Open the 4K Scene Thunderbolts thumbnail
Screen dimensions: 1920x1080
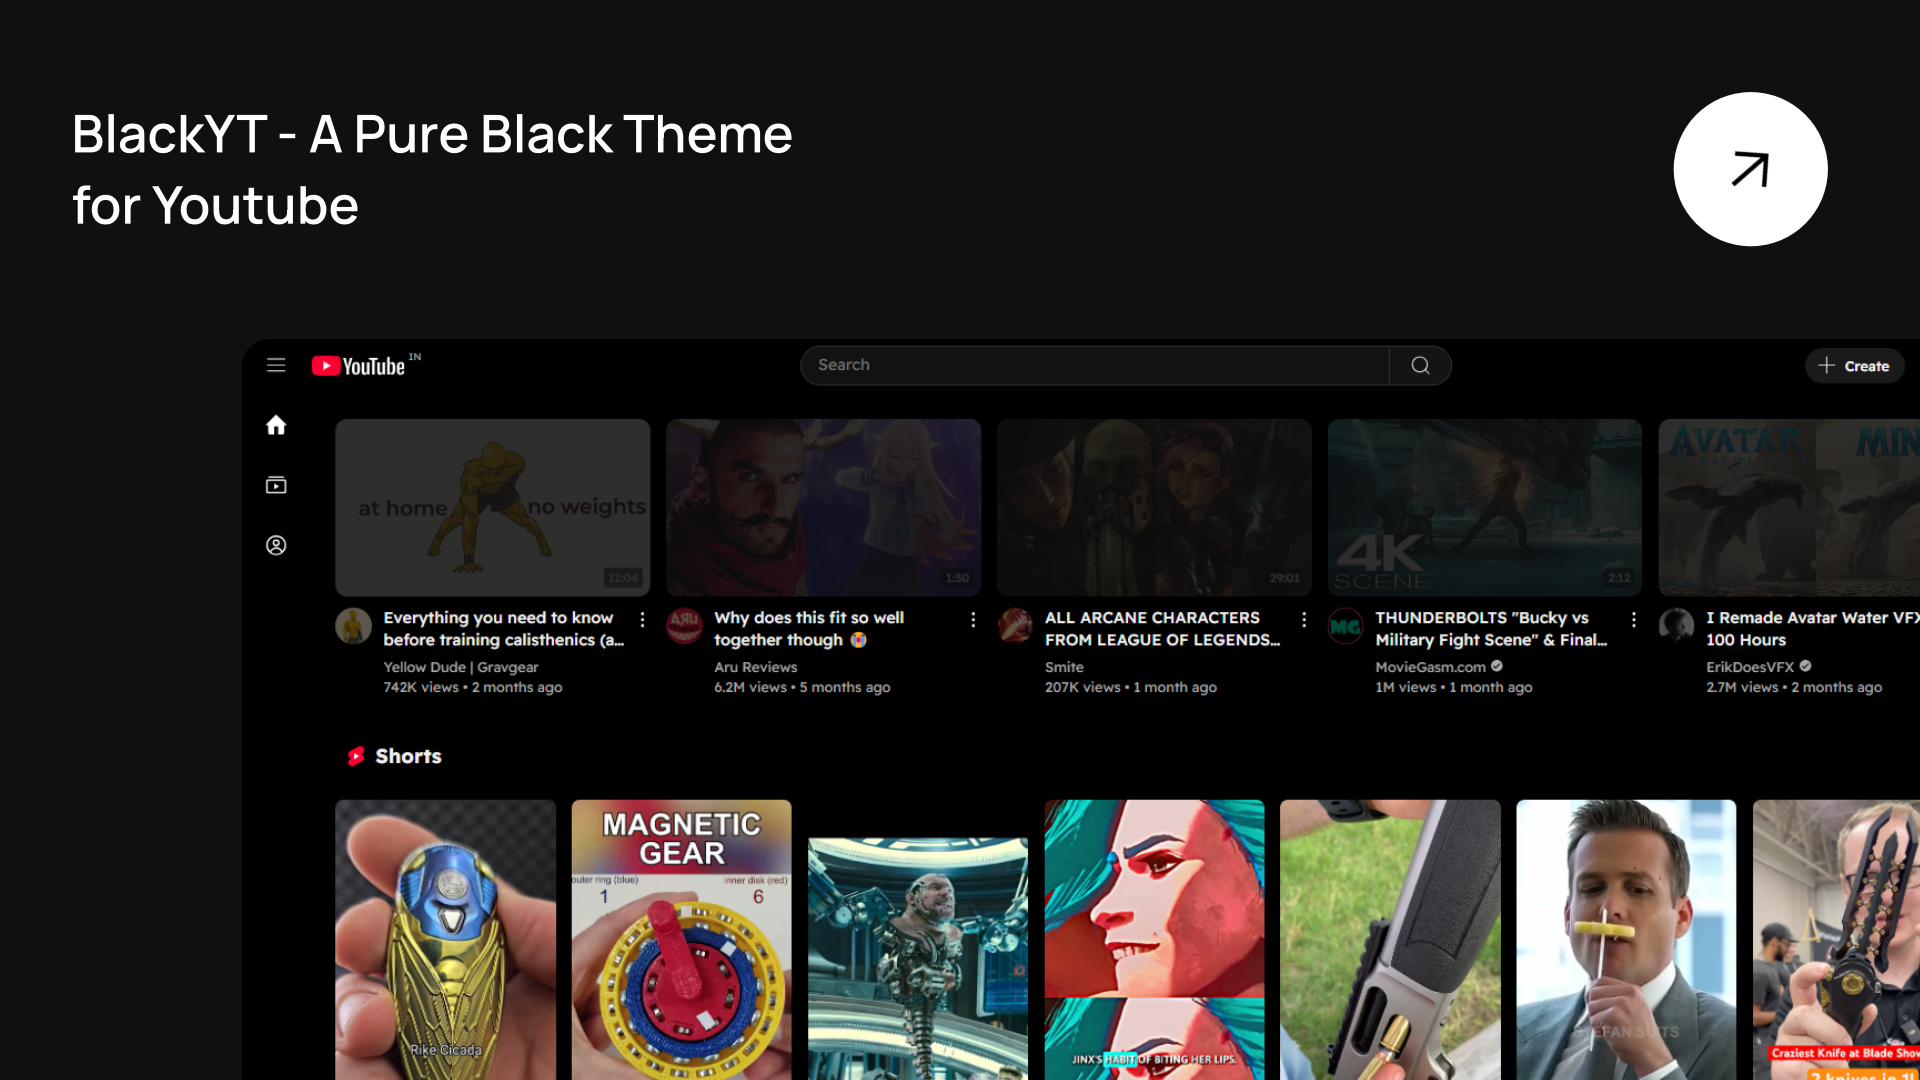coord(1485,508)
